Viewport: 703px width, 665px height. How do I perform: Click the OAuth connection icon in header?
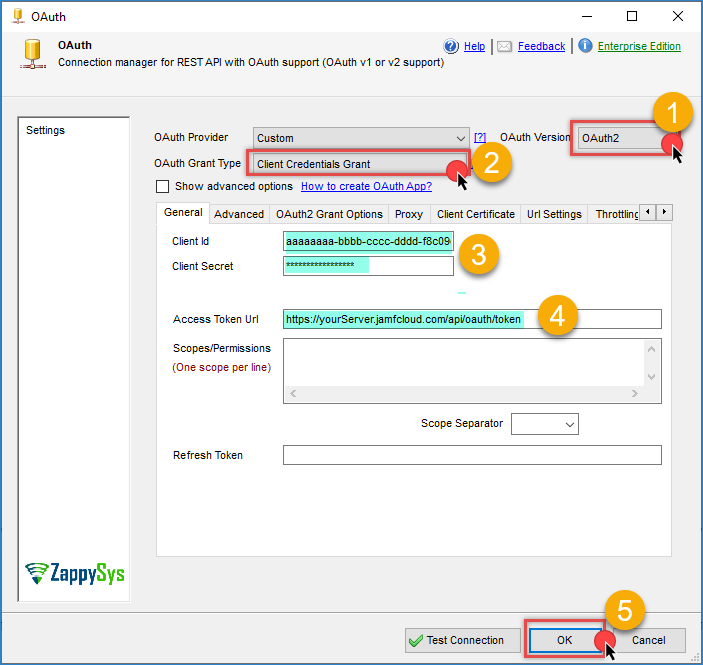(x=31, y=54)
